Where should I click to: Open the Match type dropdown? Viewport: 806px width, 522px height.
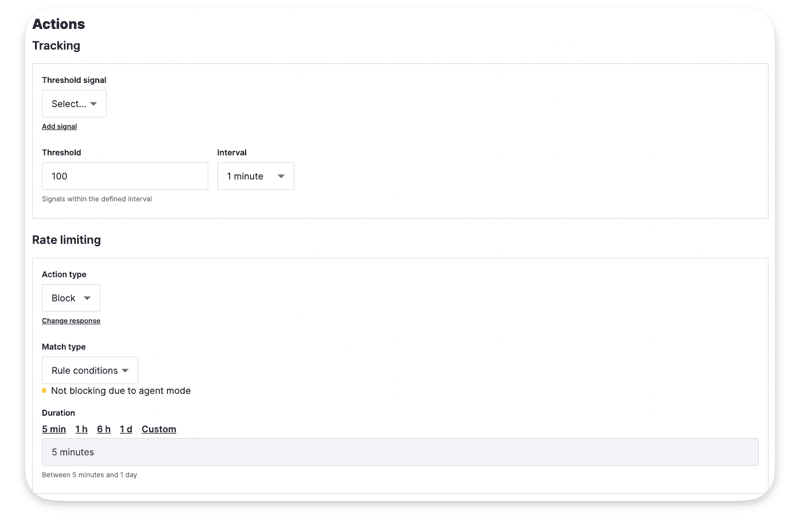click(x=89, y=371)
